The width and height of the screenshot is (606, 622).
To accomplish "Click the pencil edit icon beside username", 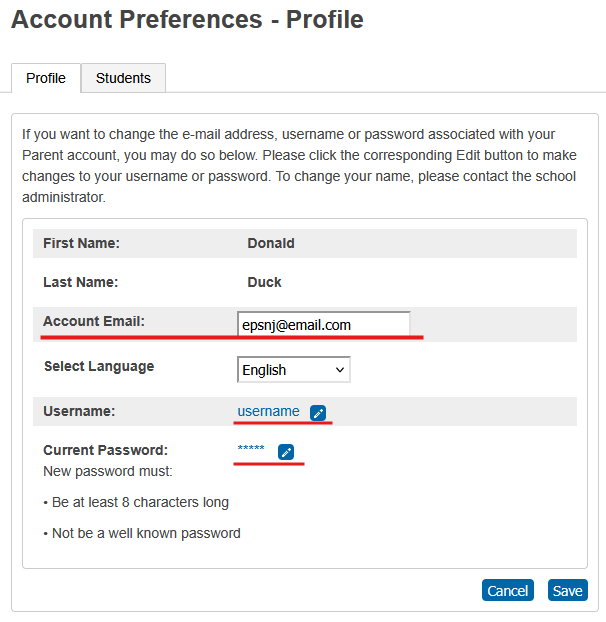I will [x=318, y=413].
